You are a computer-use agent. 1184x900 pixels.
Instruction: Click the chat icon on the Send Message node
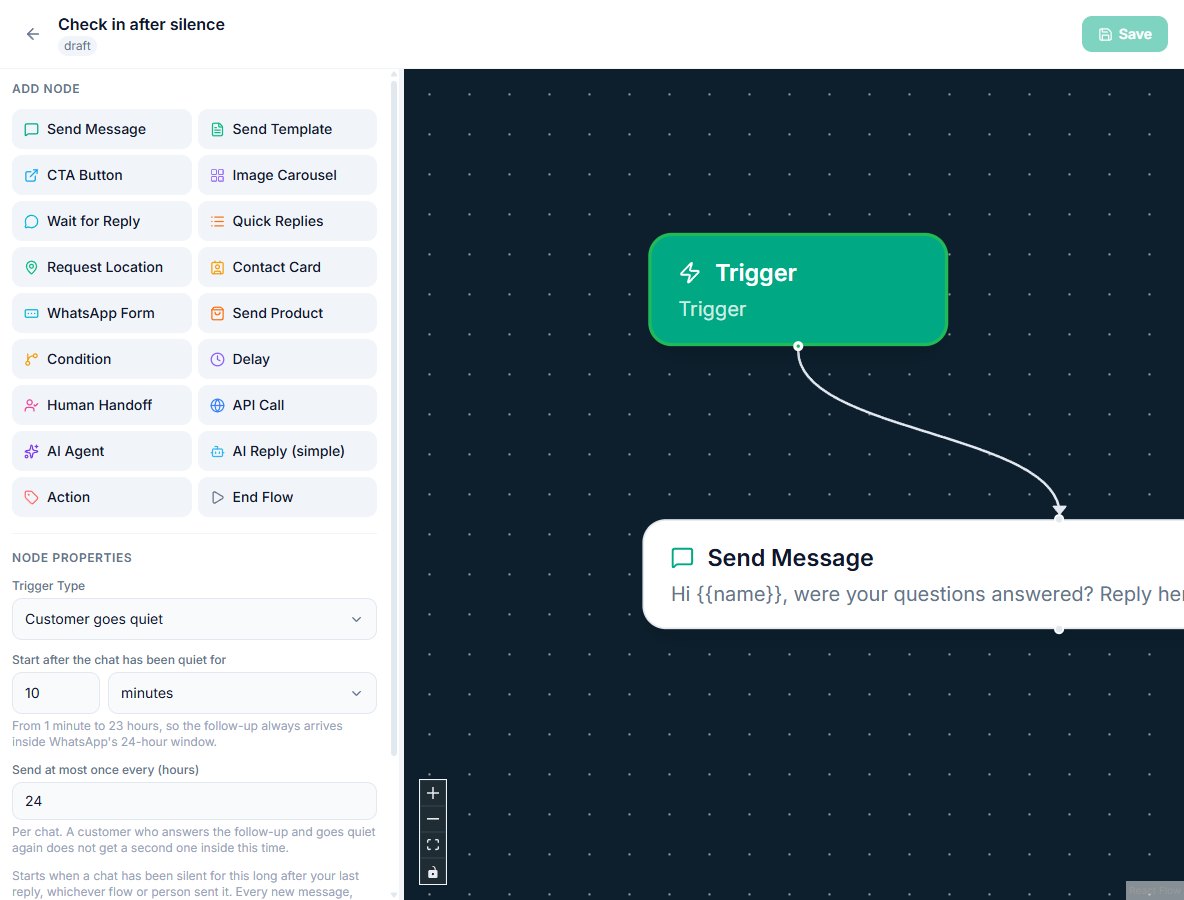tap(682, 558)
